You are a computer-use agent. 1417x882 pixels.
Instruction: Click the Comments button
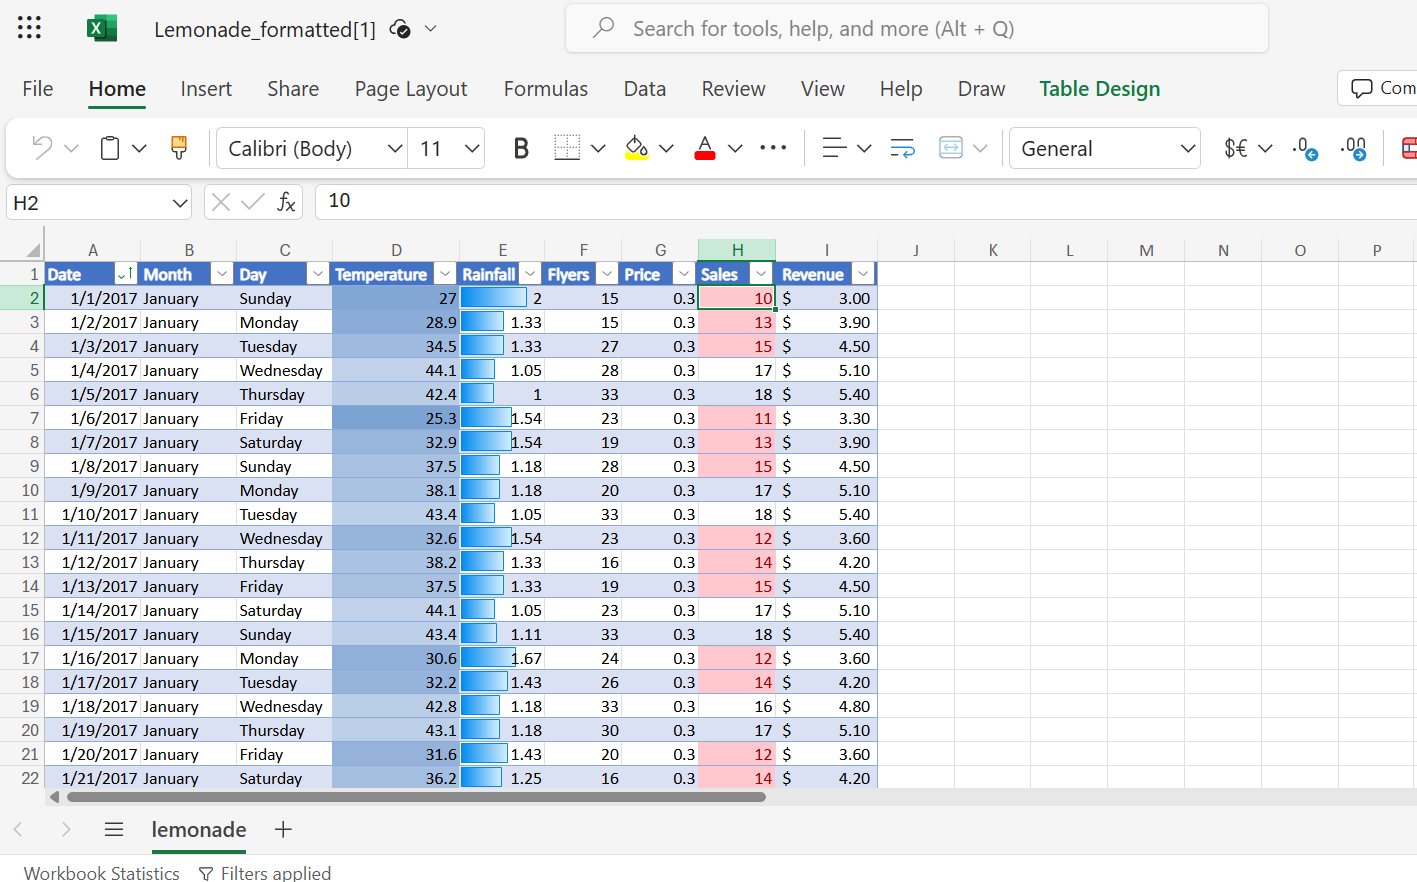(x=1380, y=88)
